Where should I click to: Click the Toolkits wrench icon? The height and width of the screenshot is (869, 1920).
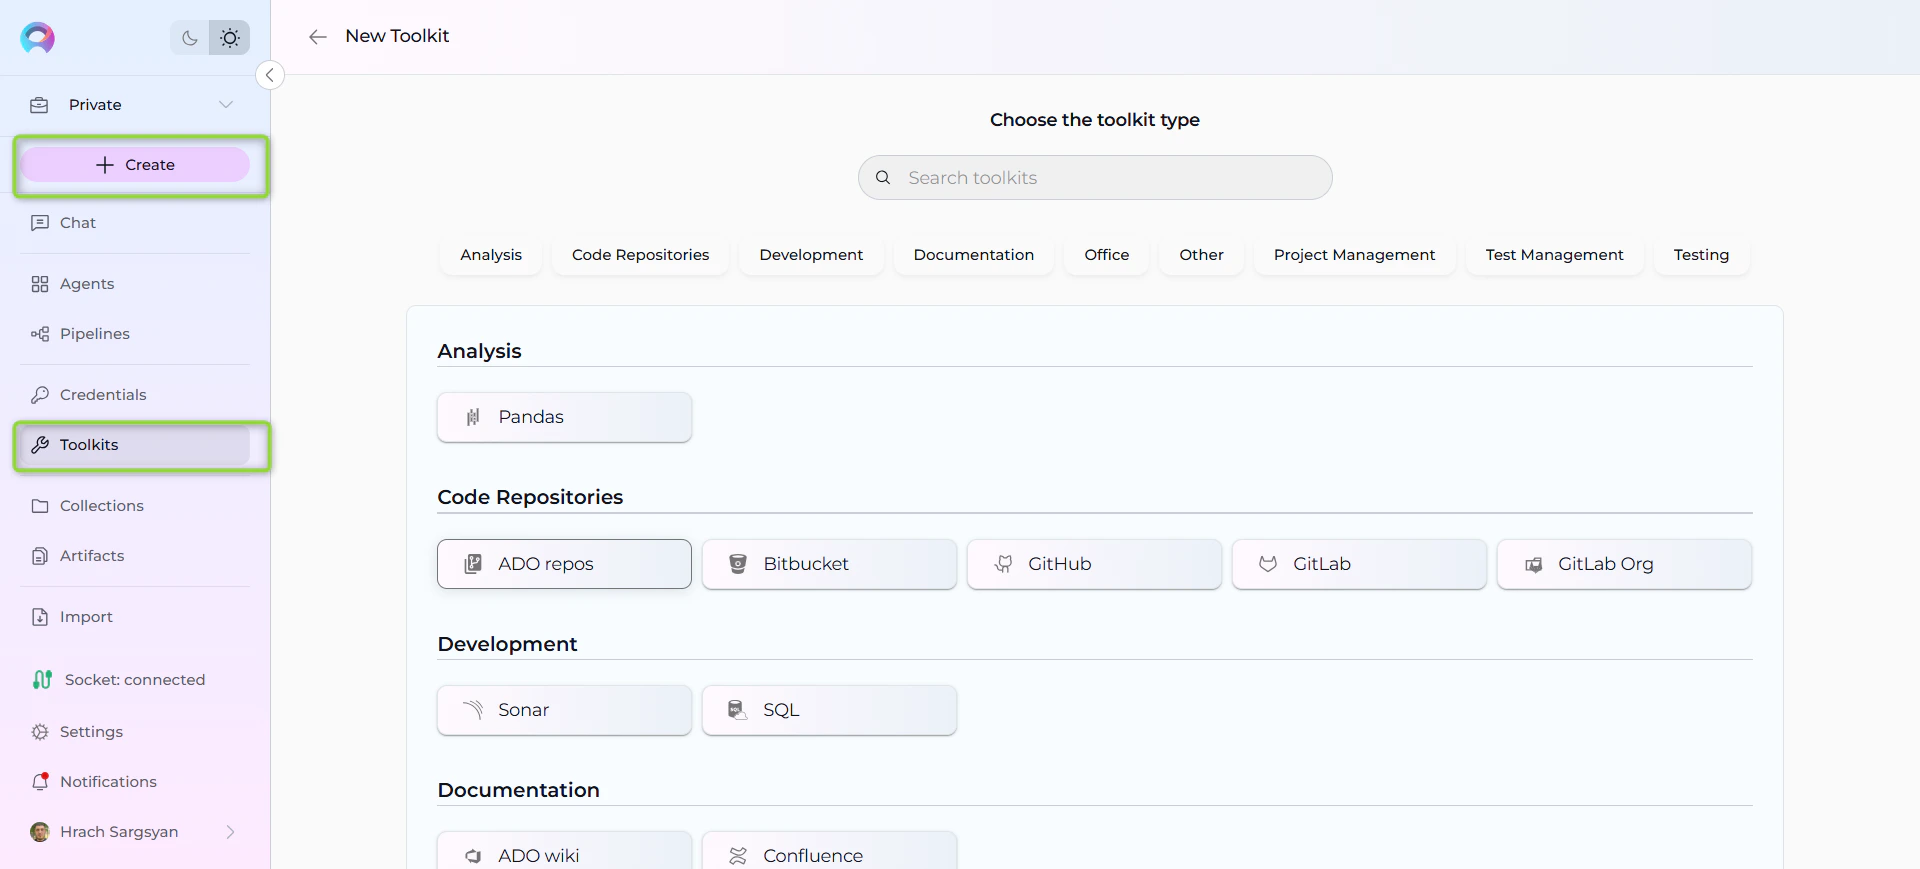40,445
